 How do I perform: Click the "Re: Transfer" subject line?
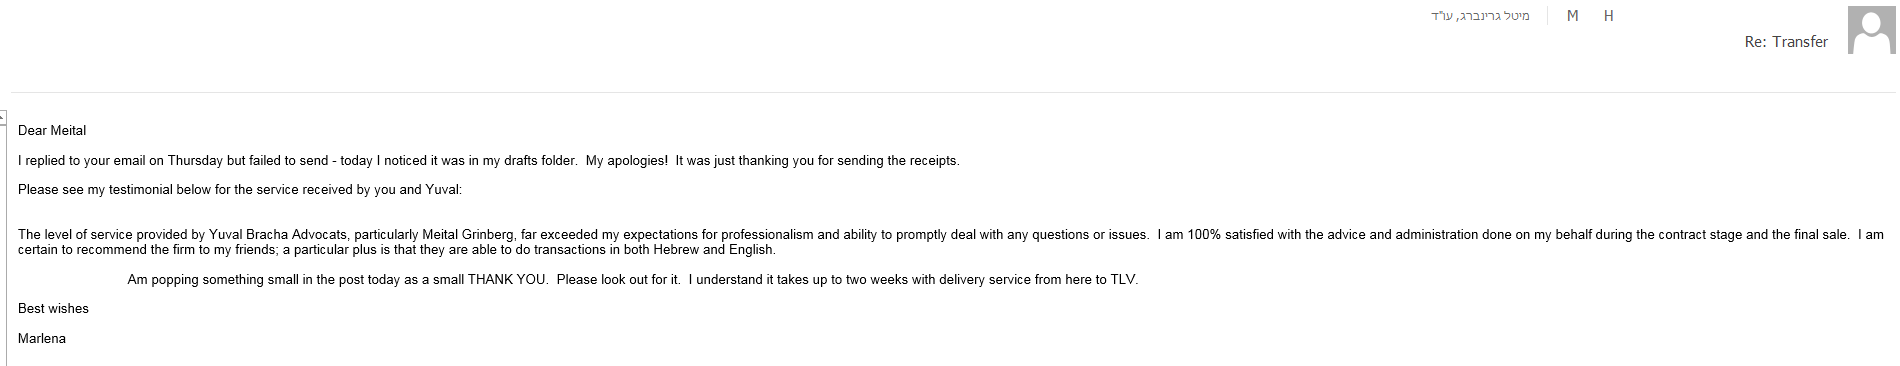[x=1786, y=42]
